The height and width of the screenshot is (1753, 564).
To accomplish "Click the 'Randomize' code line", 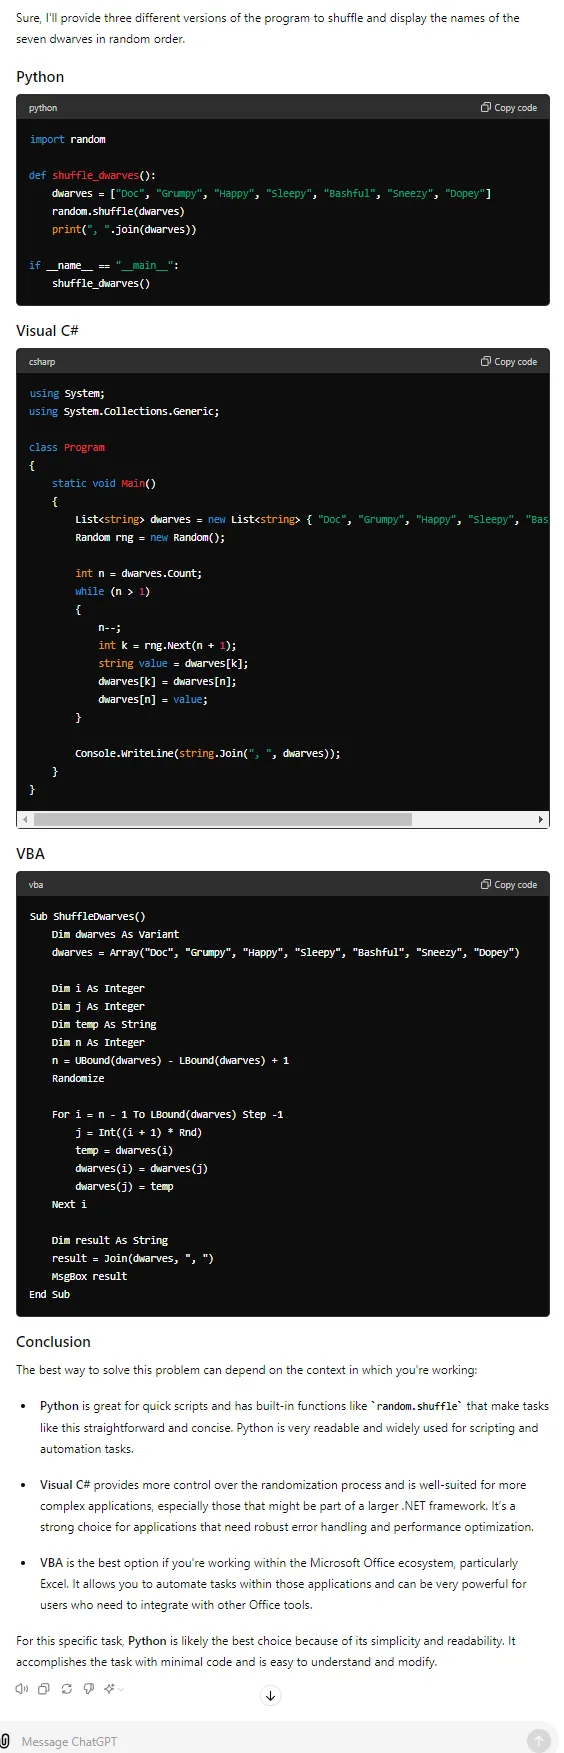I will [x=78, y=1078].
